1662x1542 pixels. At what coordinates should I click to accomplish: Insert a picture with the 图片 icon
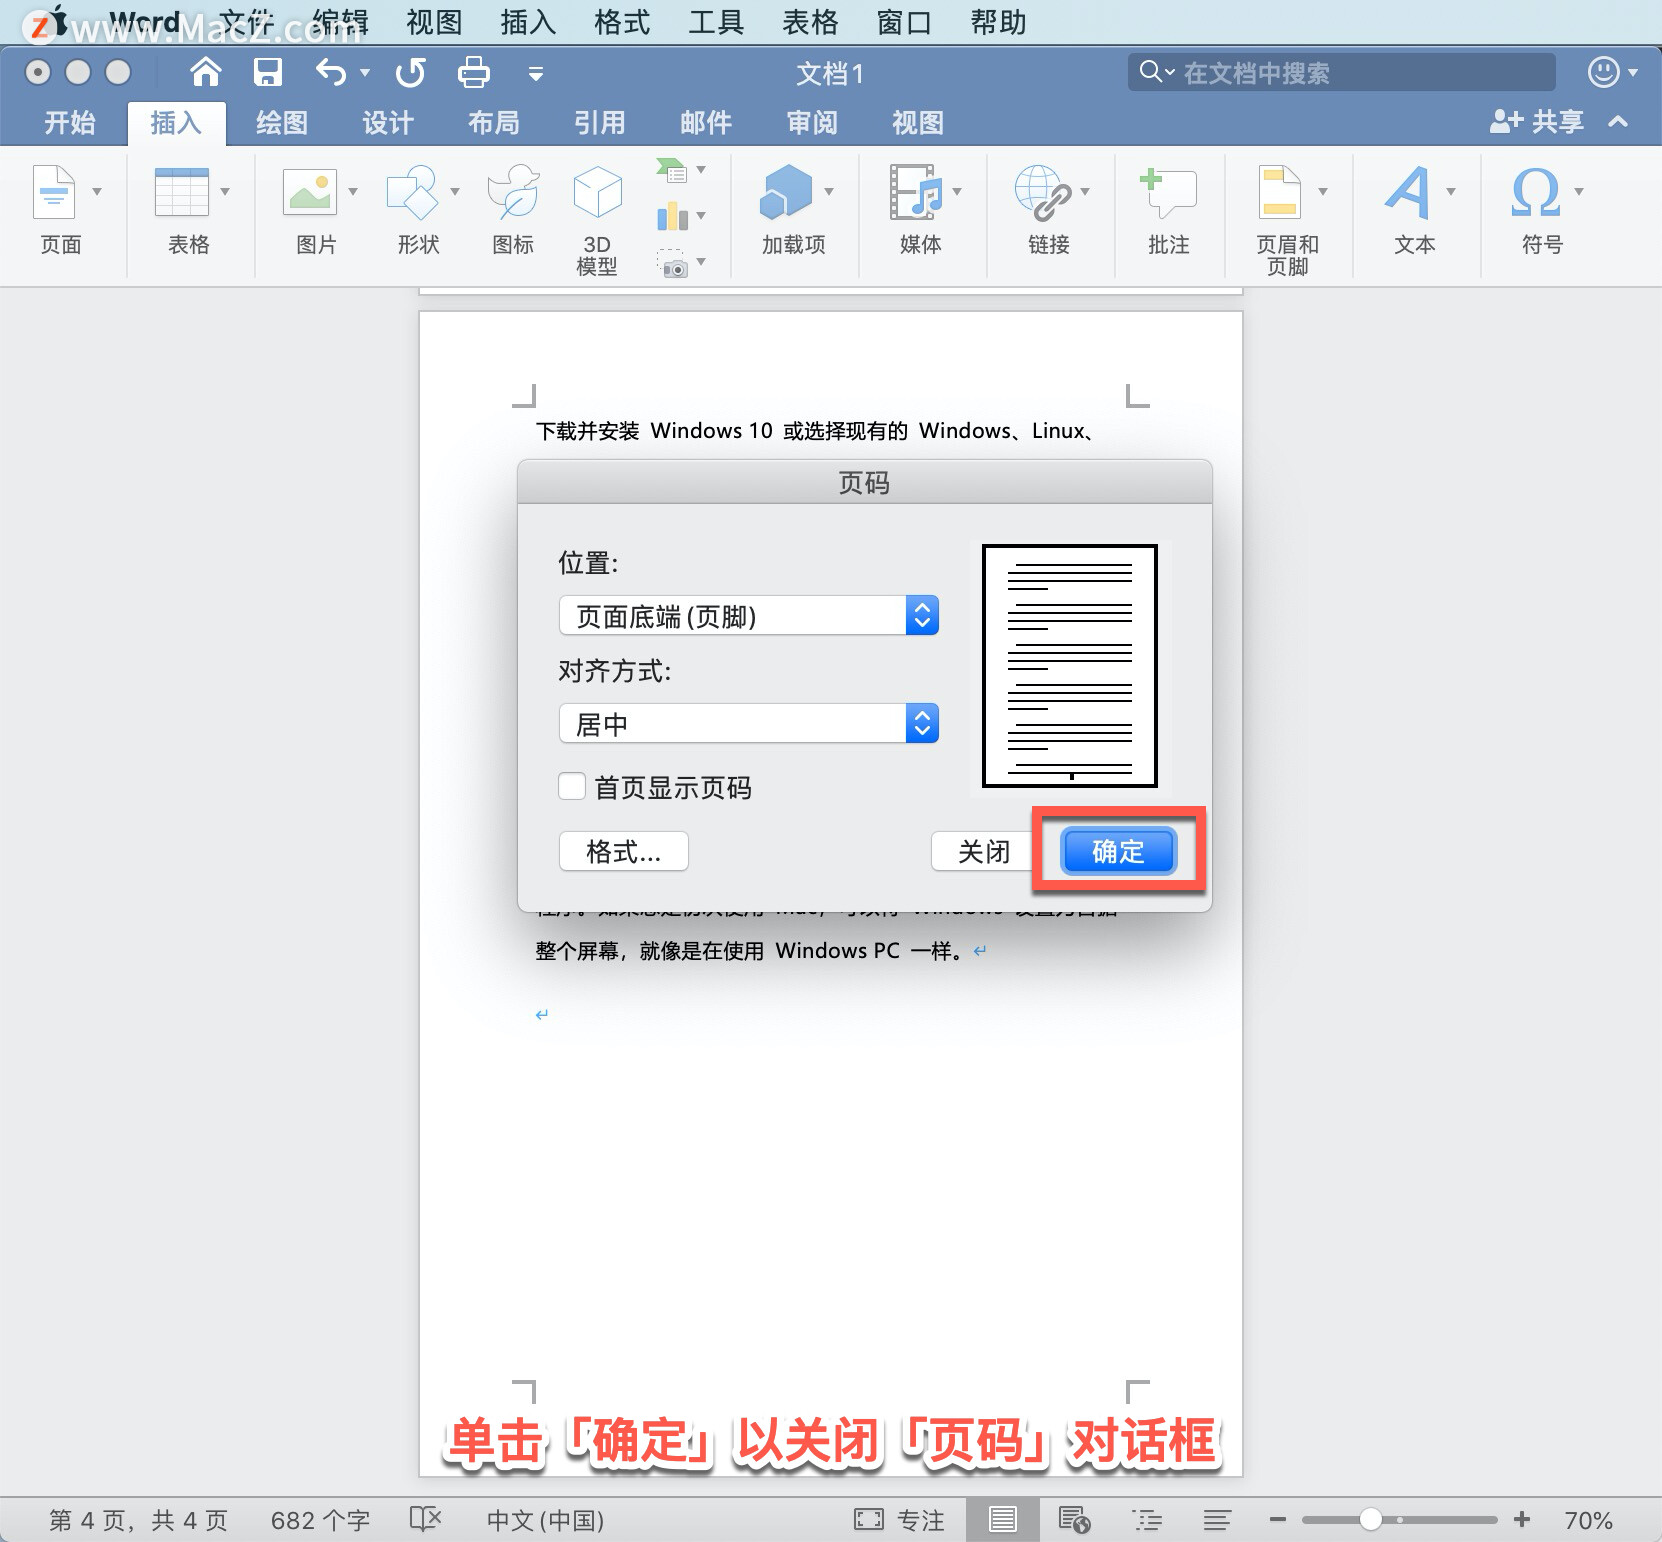click(310, 192)
